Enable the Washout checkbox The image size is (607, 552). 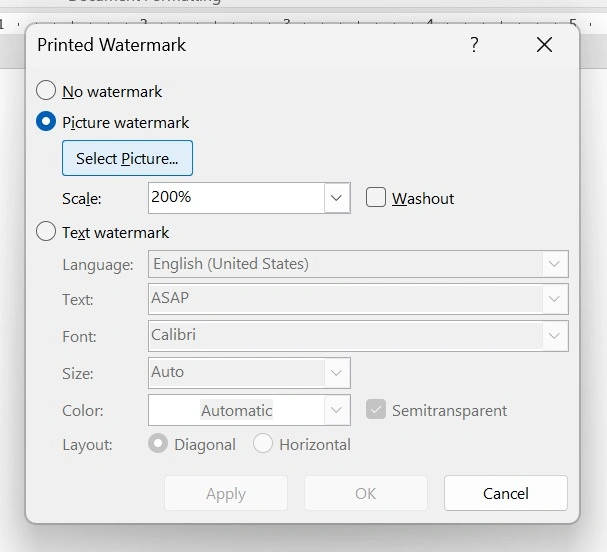coord(376,197)
